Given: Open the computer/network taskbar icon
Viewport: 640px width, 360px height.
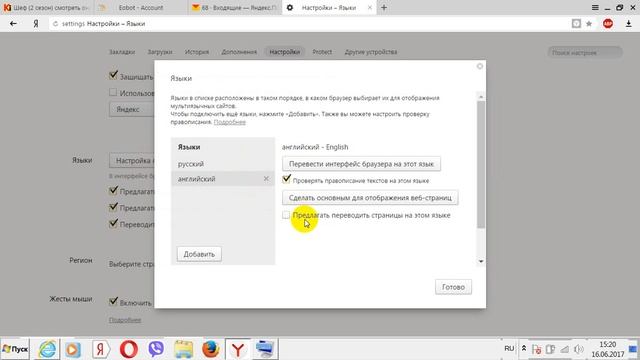Looking at the screenshot, I should point(264,349).
